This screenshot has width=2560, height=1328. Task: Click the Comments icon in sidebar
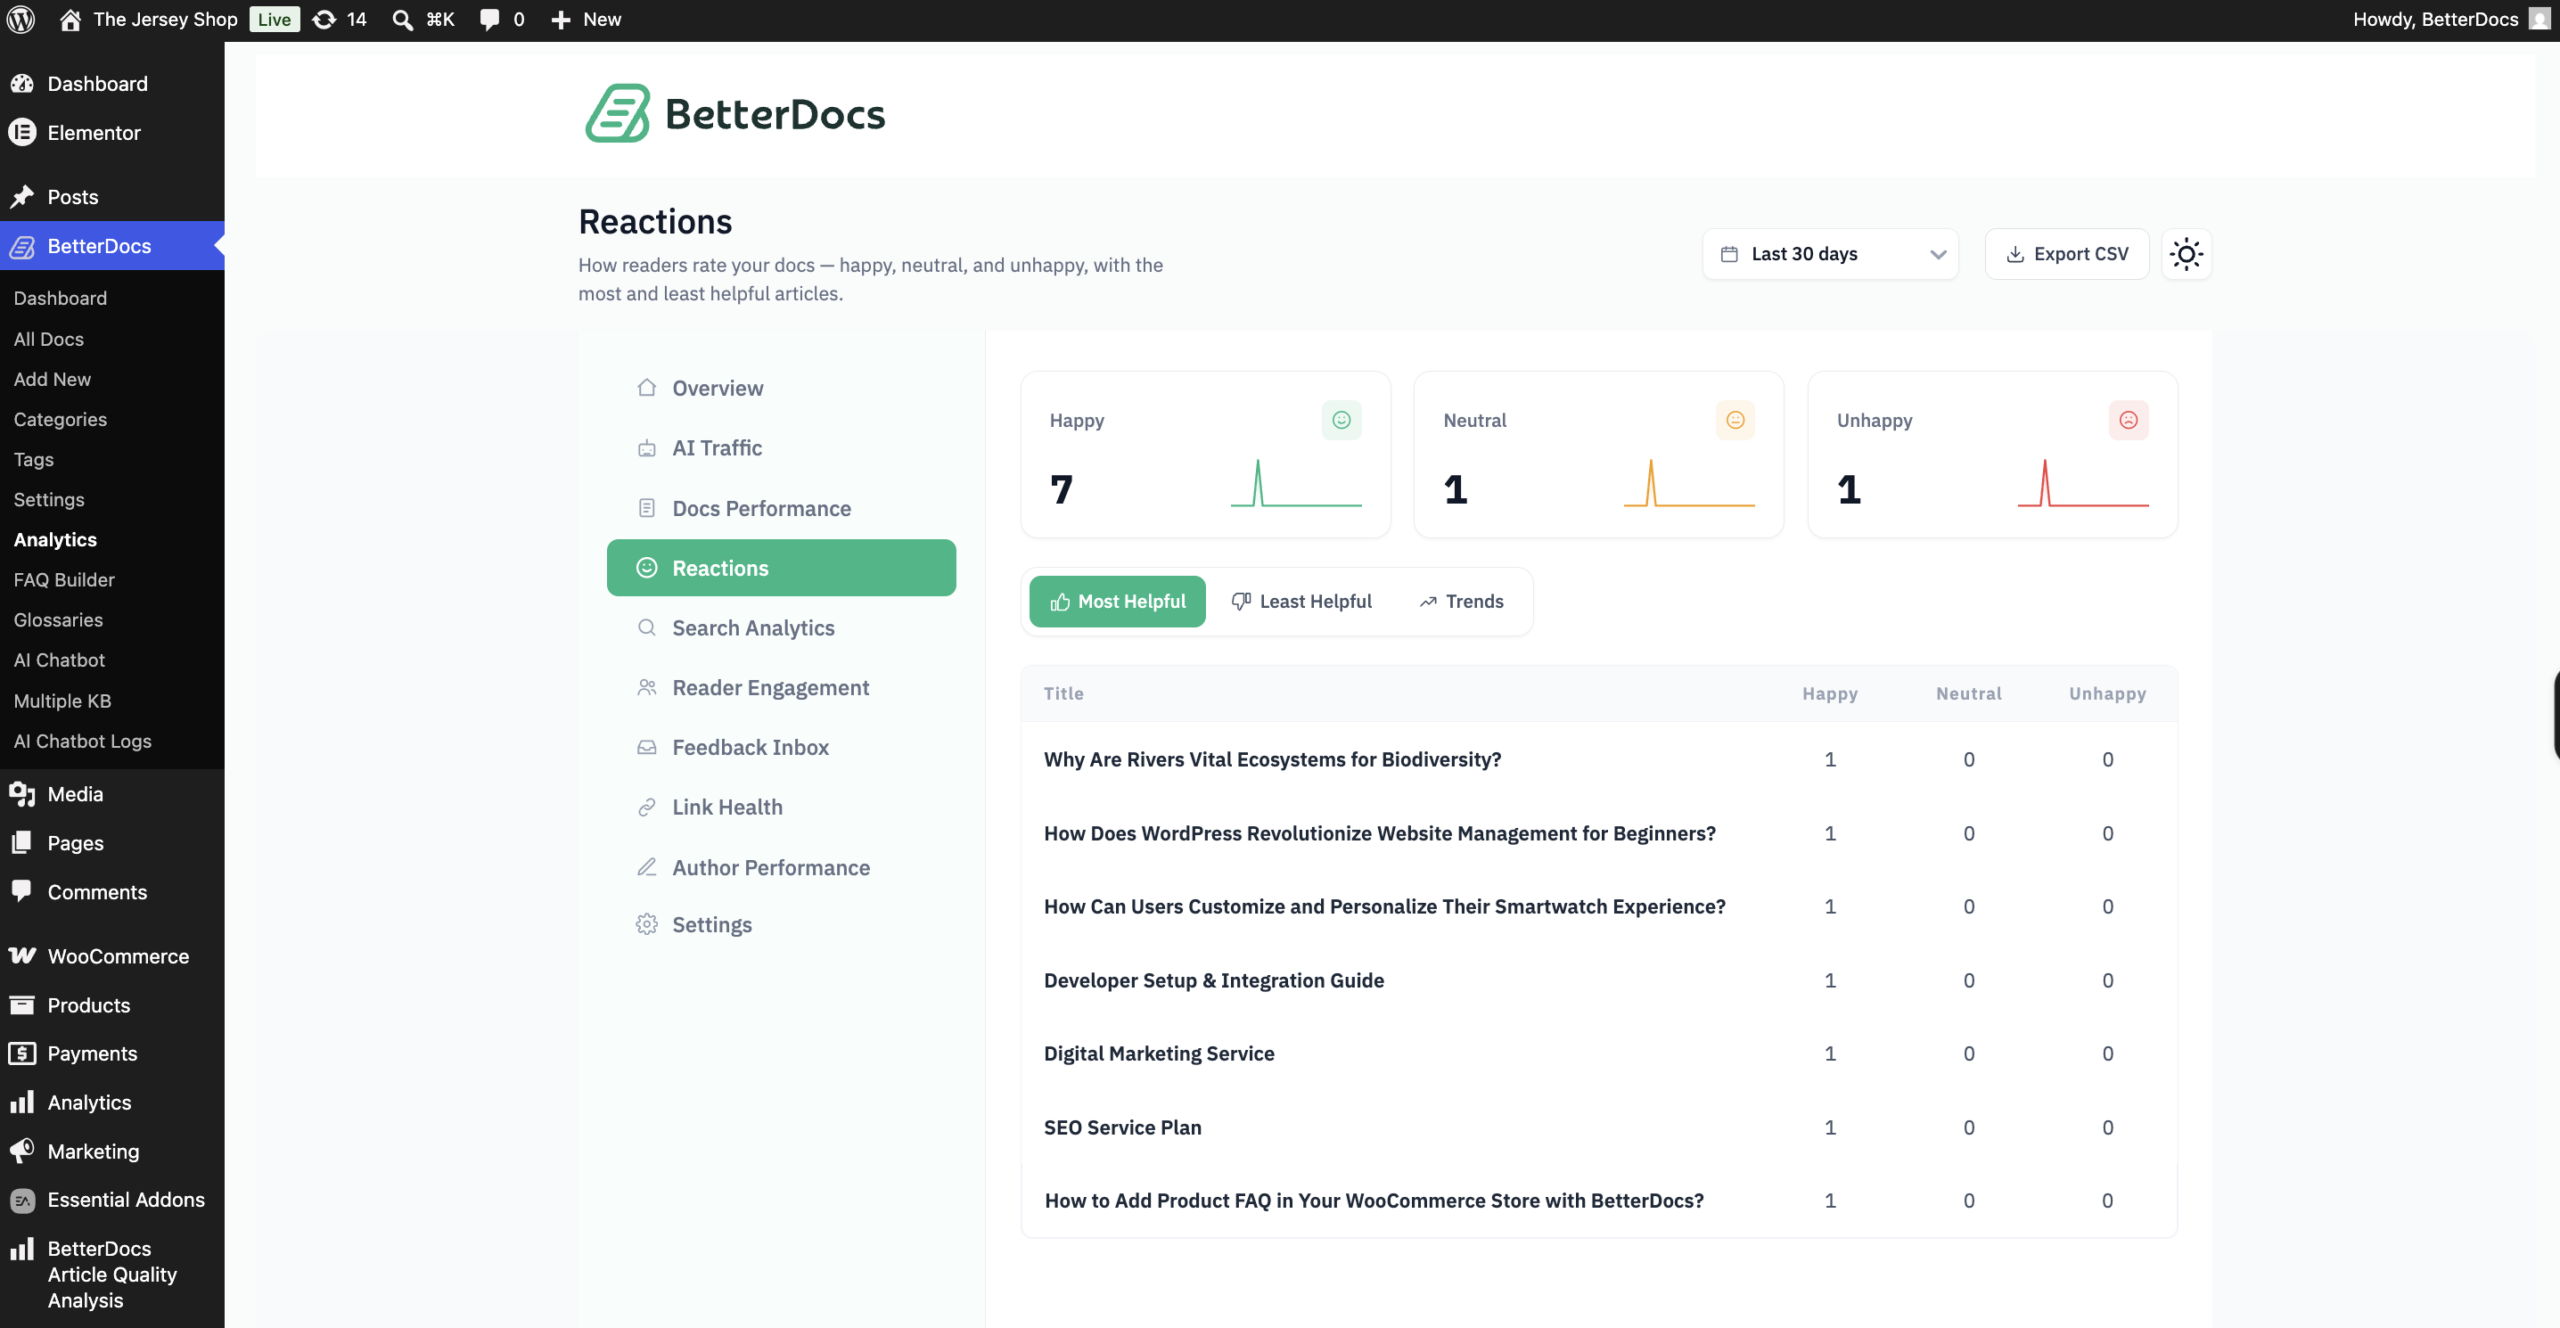click(x=22, y=891)
